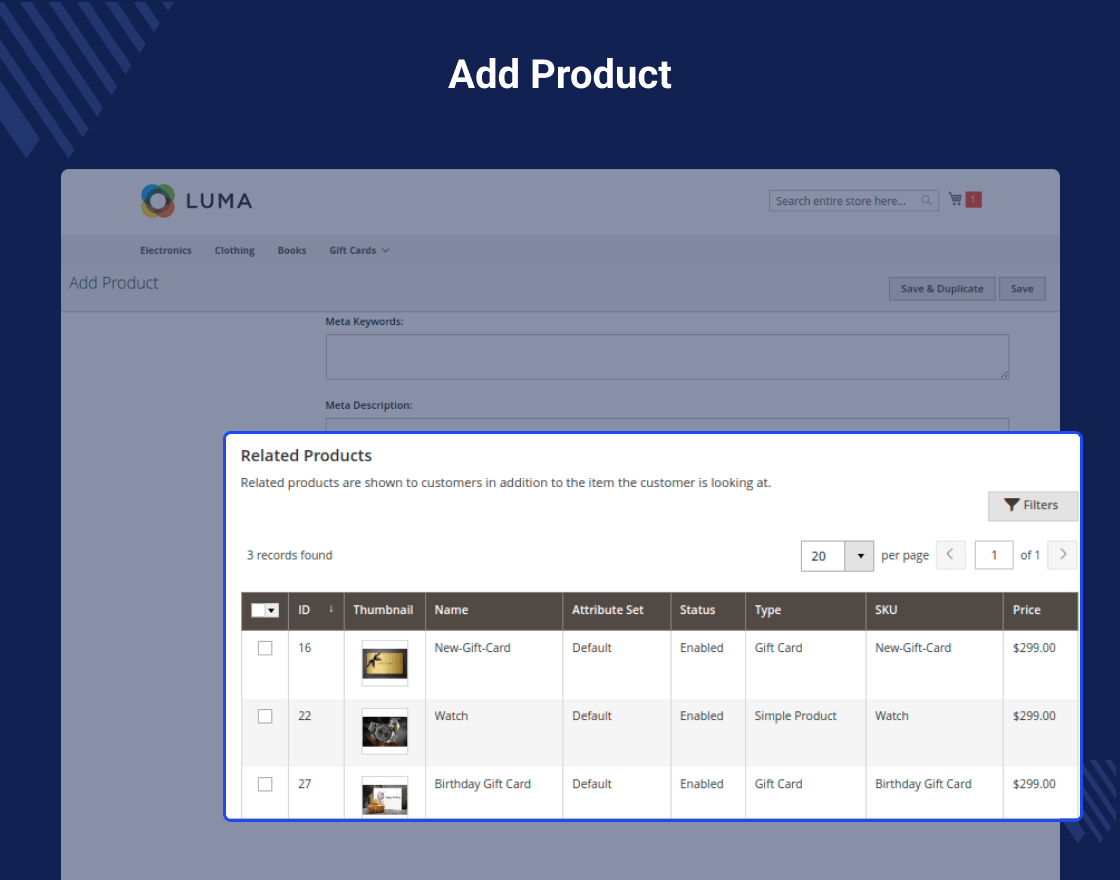The width and height of the screenshot is (1120, 880).
Task: Click the Save & Duplicate button
Action: pos(942,289)
